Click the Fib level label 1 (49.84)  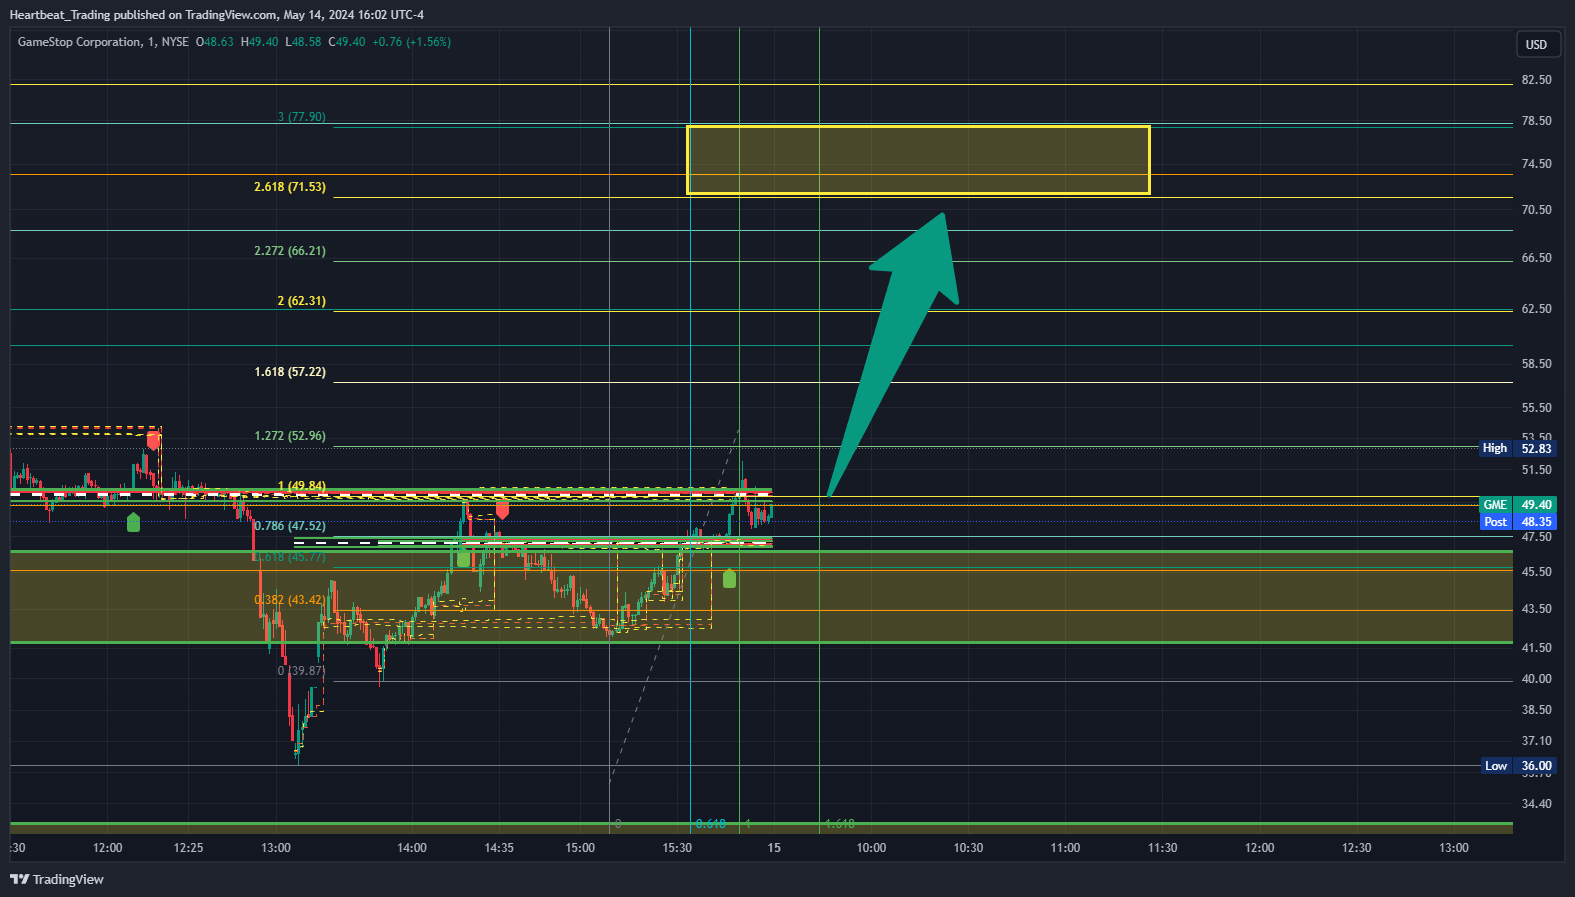[x=301, y=486]
